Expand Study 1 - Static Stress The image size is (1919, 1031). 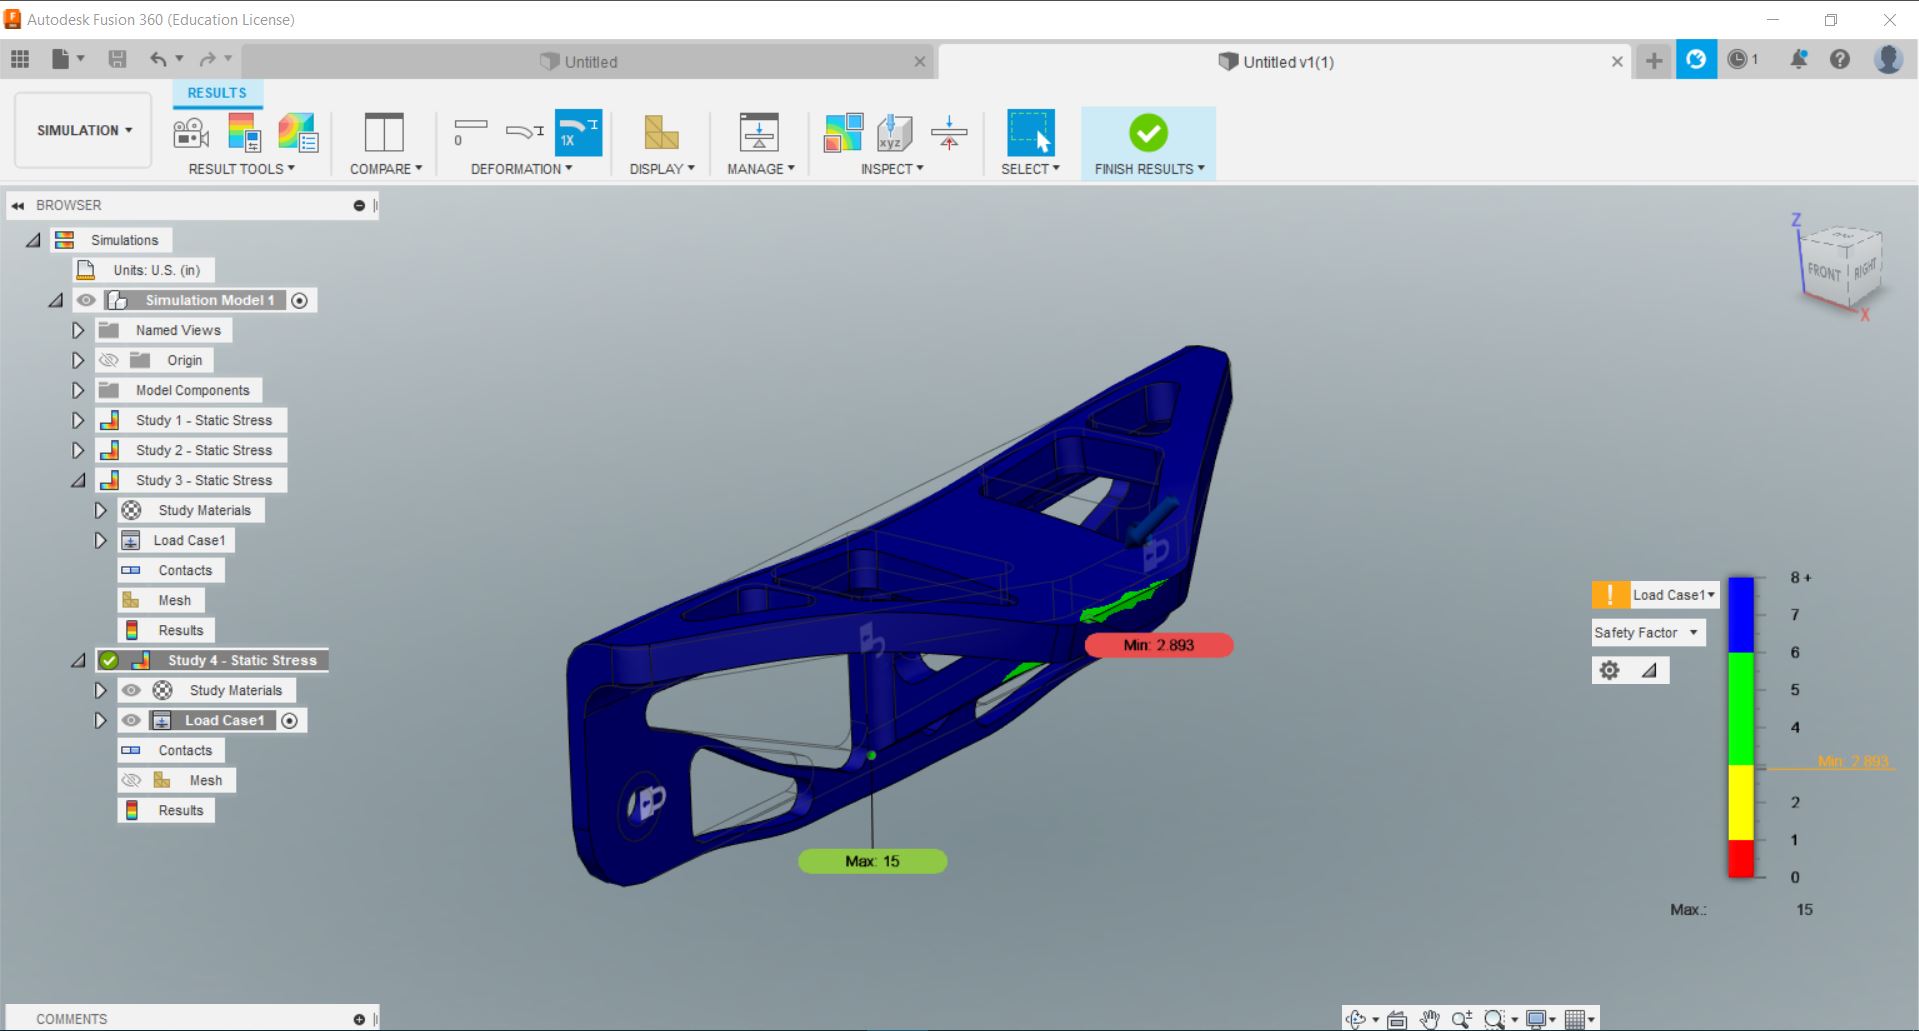pyautogui.click(x=78, y=420)
